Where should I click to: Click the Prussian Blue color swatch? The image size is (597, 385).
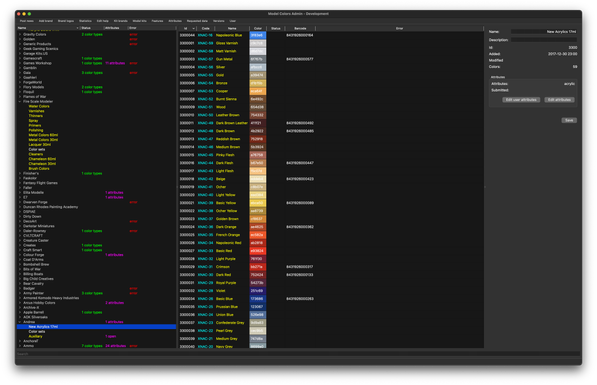[258, 307]
